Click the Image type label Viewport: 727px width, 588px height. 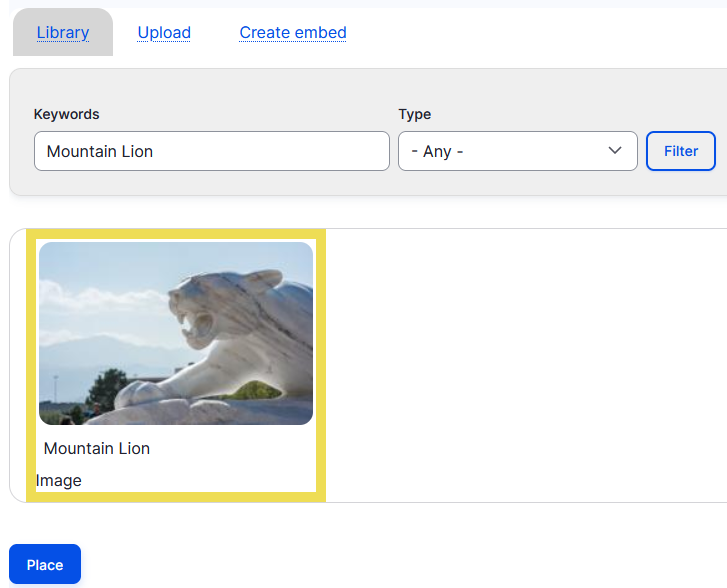[59, 480]
